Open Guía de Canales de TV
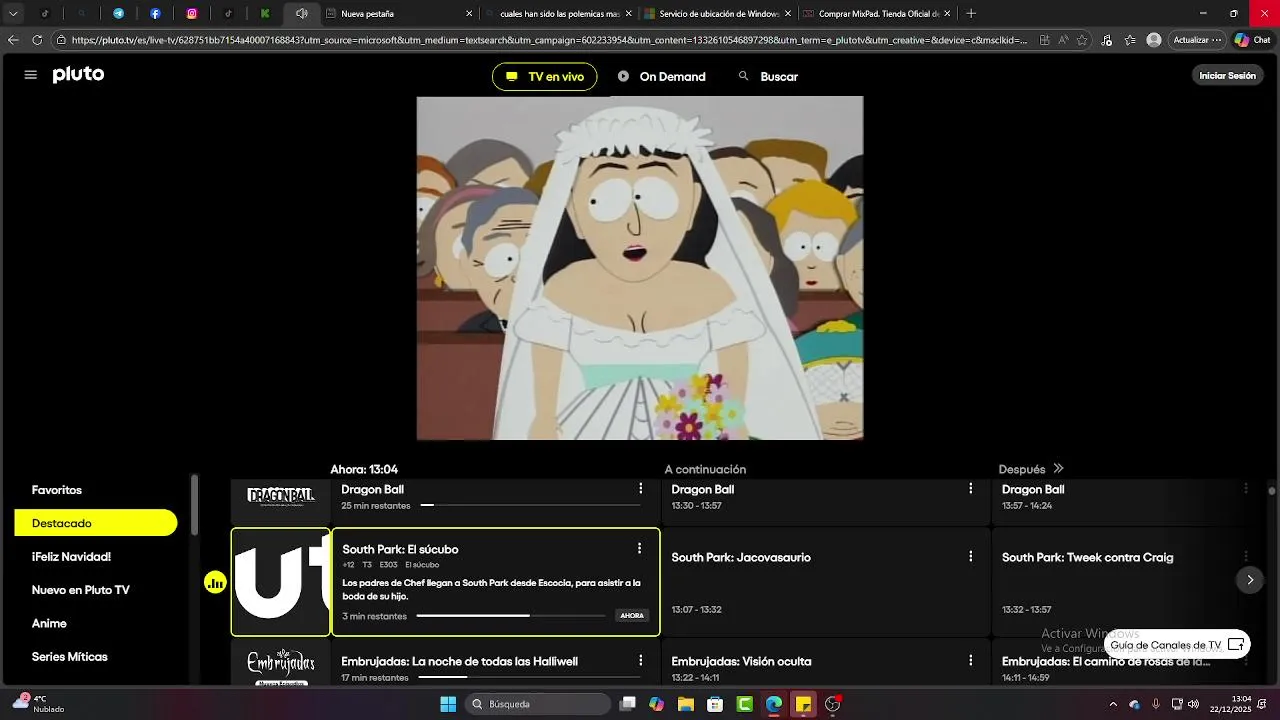The image size is (1280, 720). (1177, 645)
